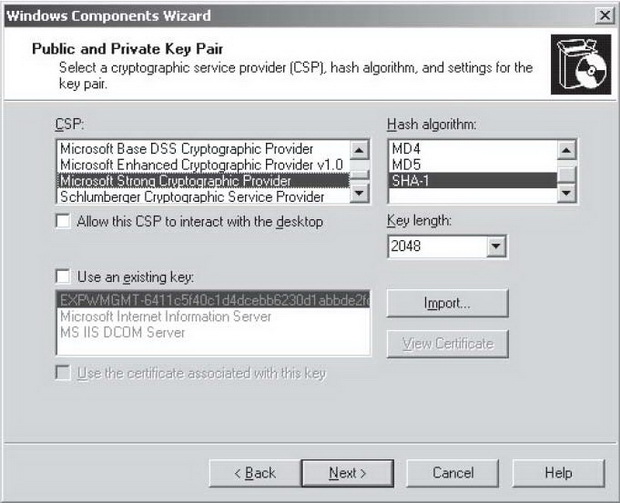This screenshot has width=620, height=503.
Task: Go Back to previous wizard page
Action: (x=255, y=473)
